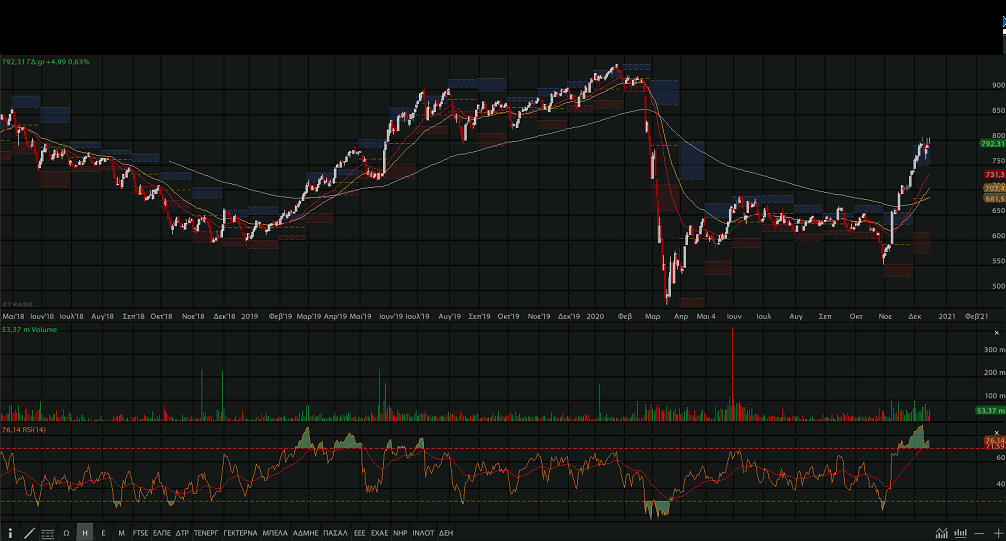The image size is (1006, 541).
Task: Click the 2019 date axis label
Action: [x=250, y=316]
